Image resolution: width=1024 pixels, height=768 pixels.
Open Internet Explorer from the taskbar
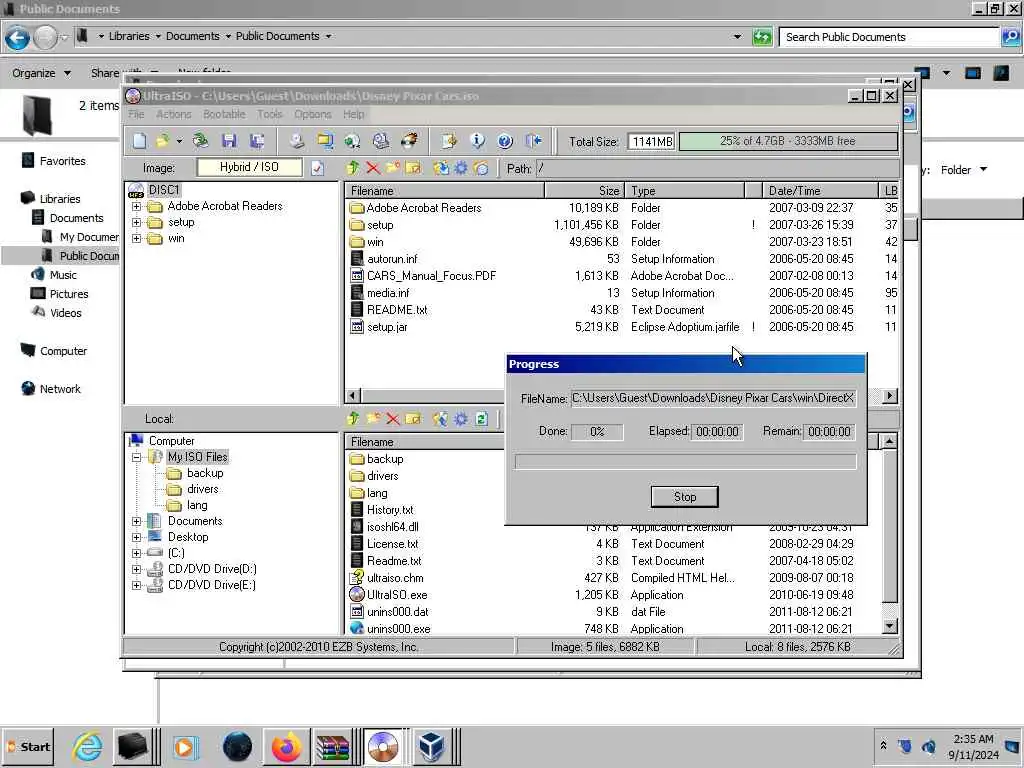(87, 746)
